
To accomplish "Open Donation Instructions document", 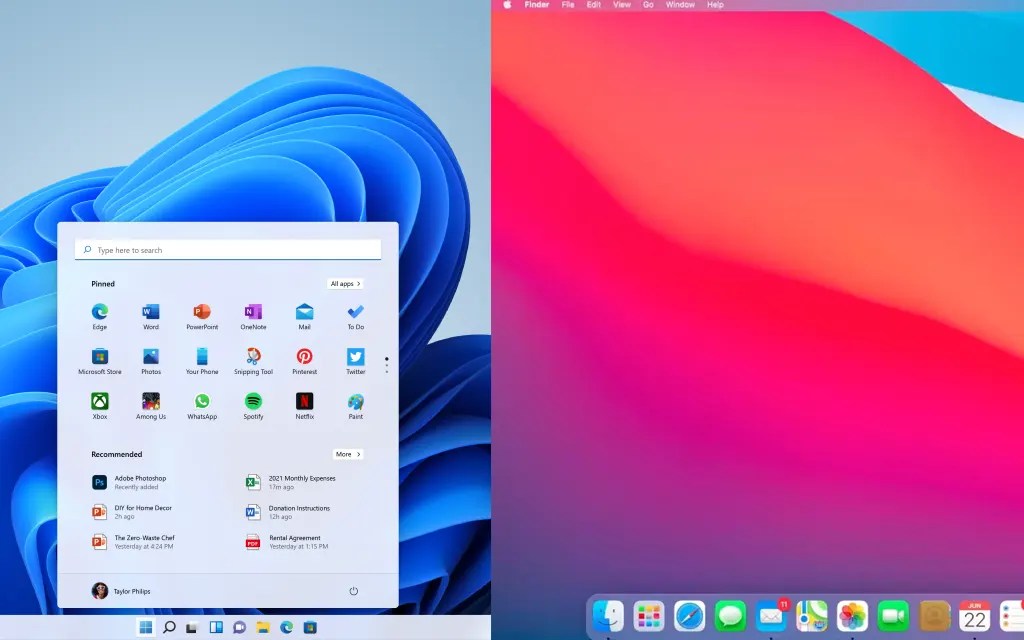I will coord(288,512).
